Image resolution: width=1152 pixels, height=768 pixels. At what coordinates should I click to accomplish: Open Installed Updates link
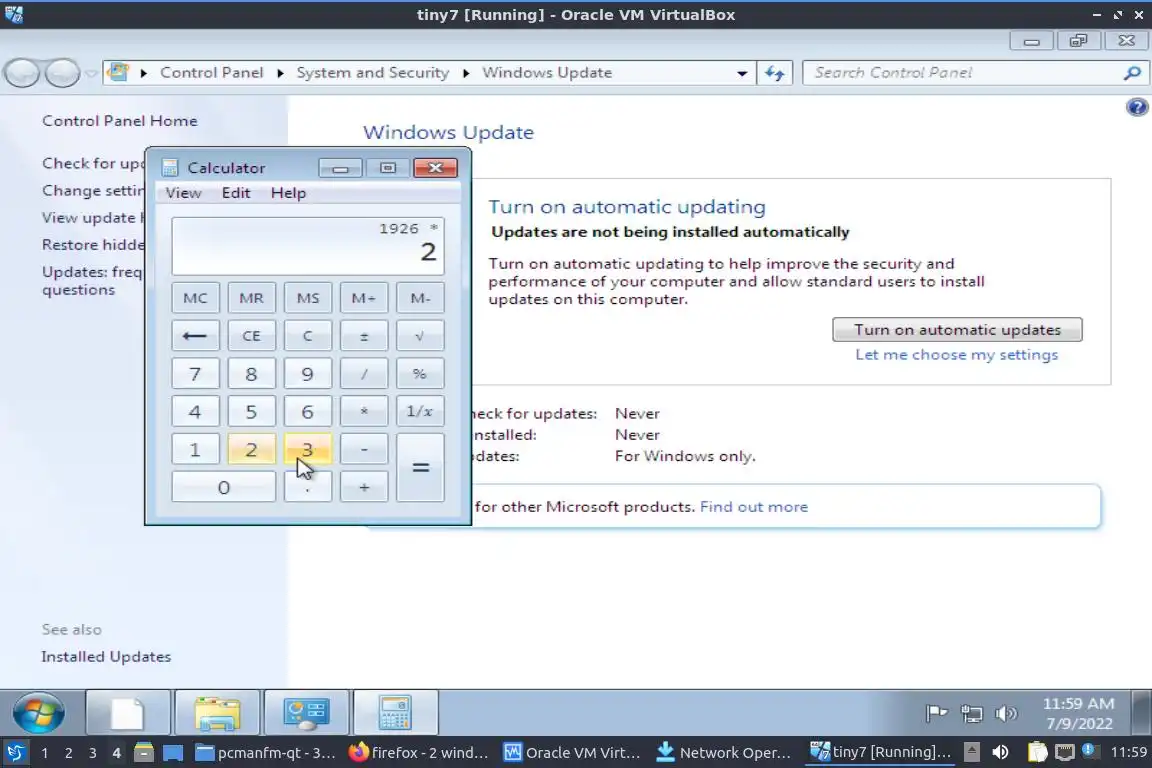pos(106,656)
